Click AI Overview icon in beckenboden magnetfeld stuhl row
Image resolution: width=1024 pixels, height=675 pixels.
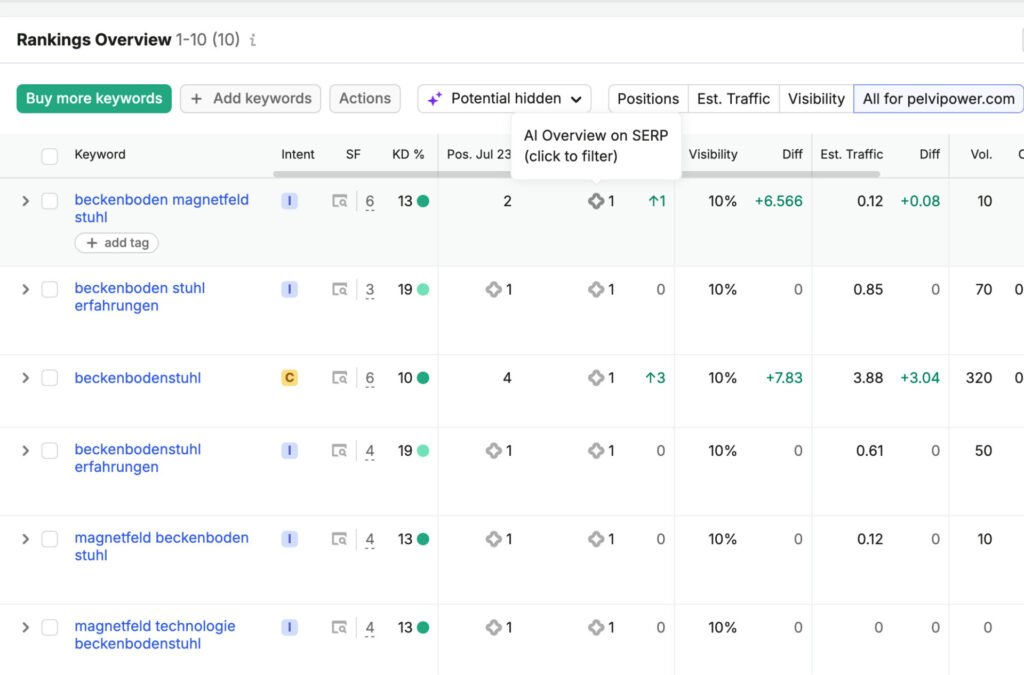596,201
